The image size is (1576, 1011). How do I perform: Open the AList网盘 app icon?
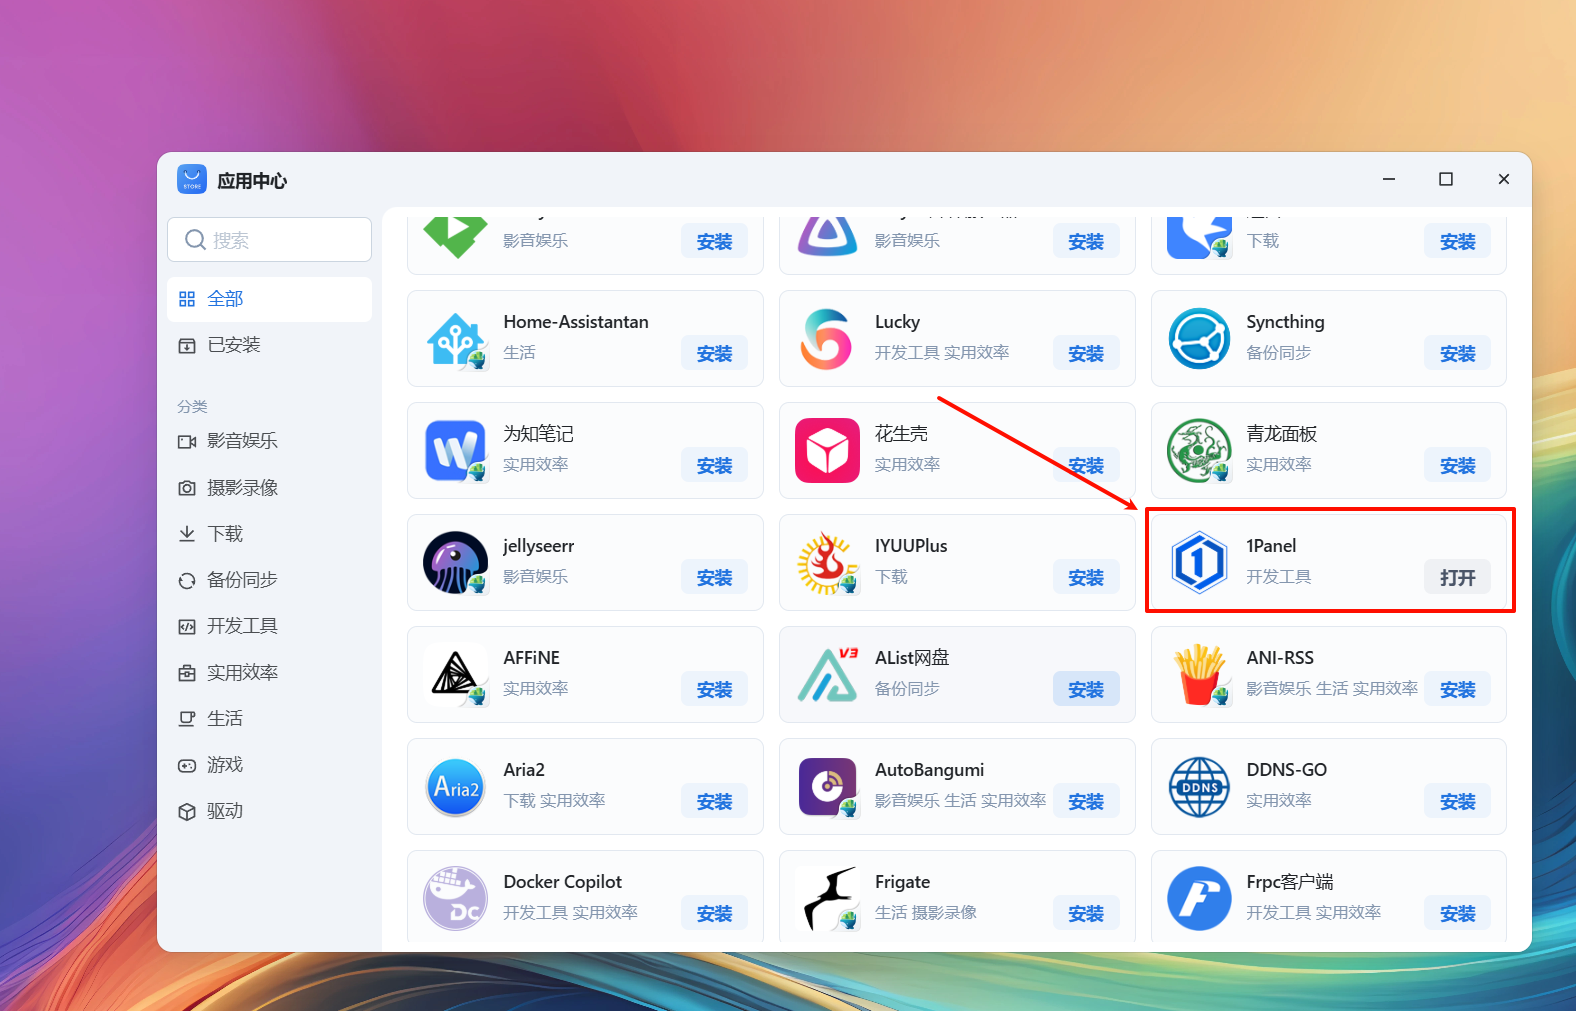pos(827,675)
